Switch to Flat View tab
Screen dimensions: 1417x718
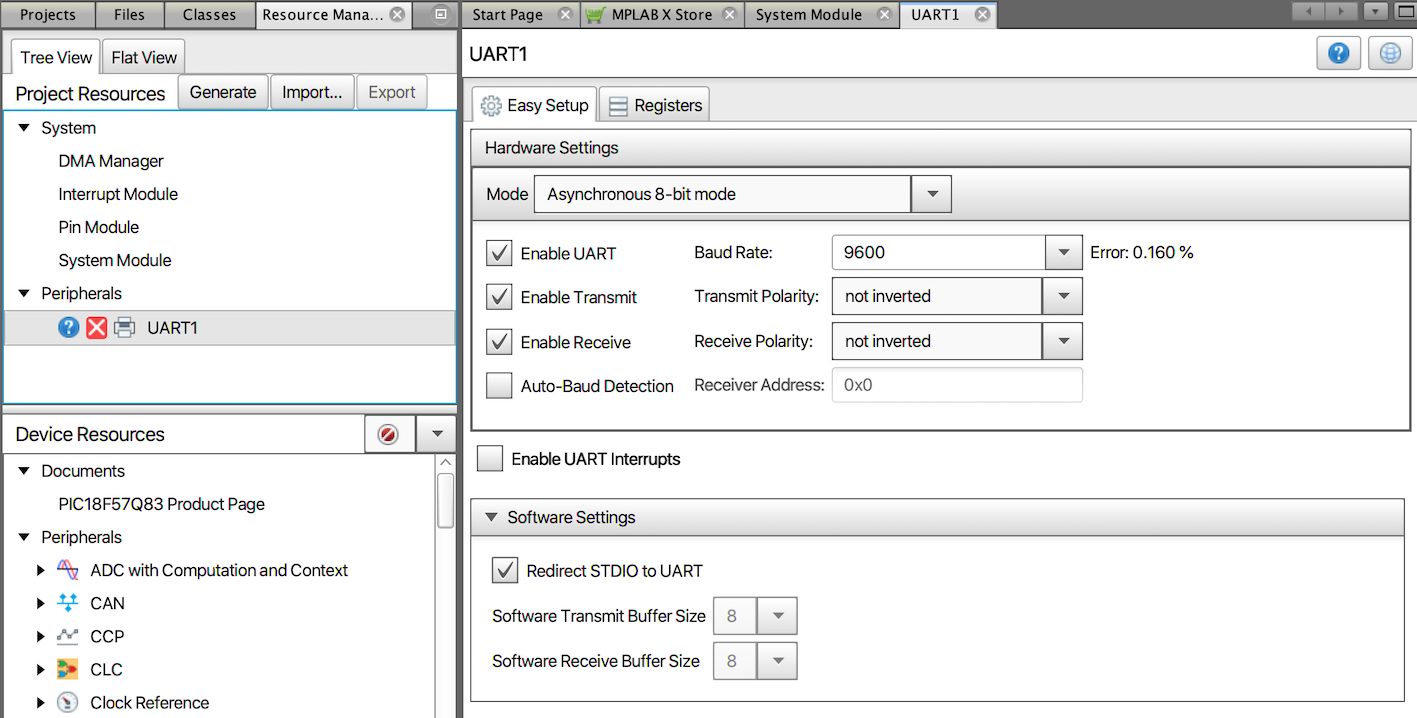(144, 57)
